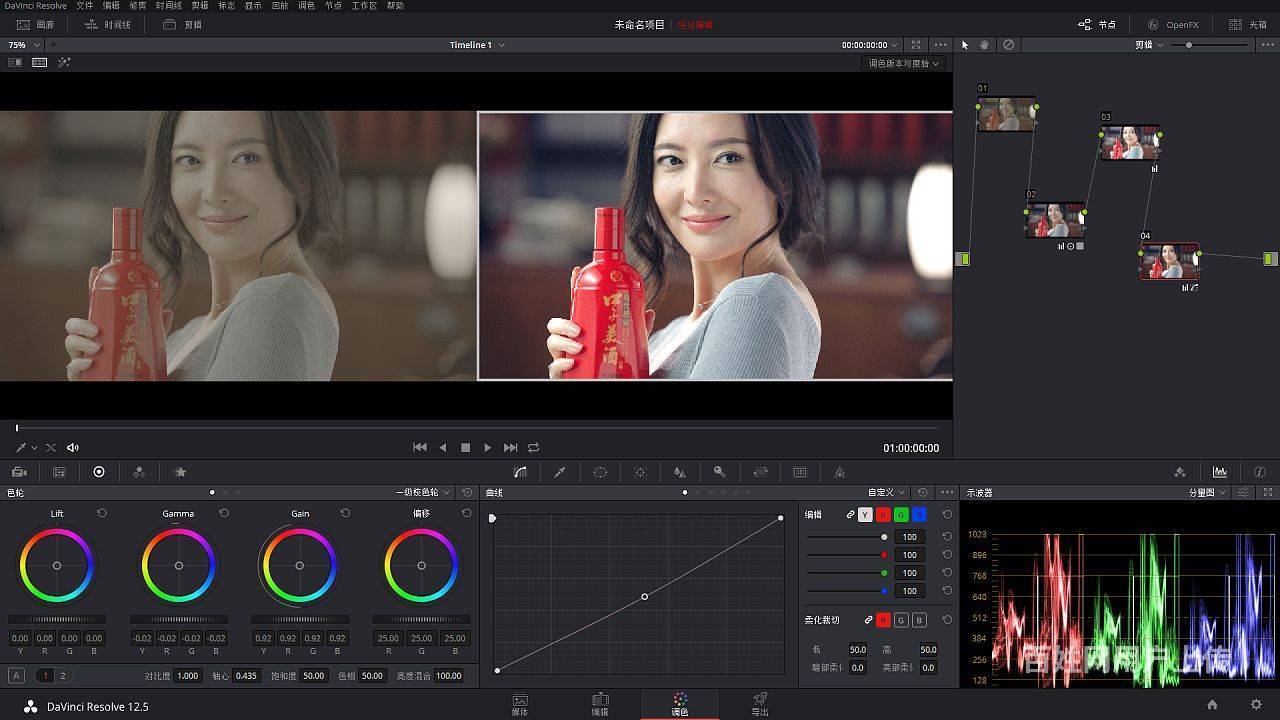This screenshot has height=720, width=1280.
Task: Open the 调色 menu in menu bar
Action: (306, 6)
